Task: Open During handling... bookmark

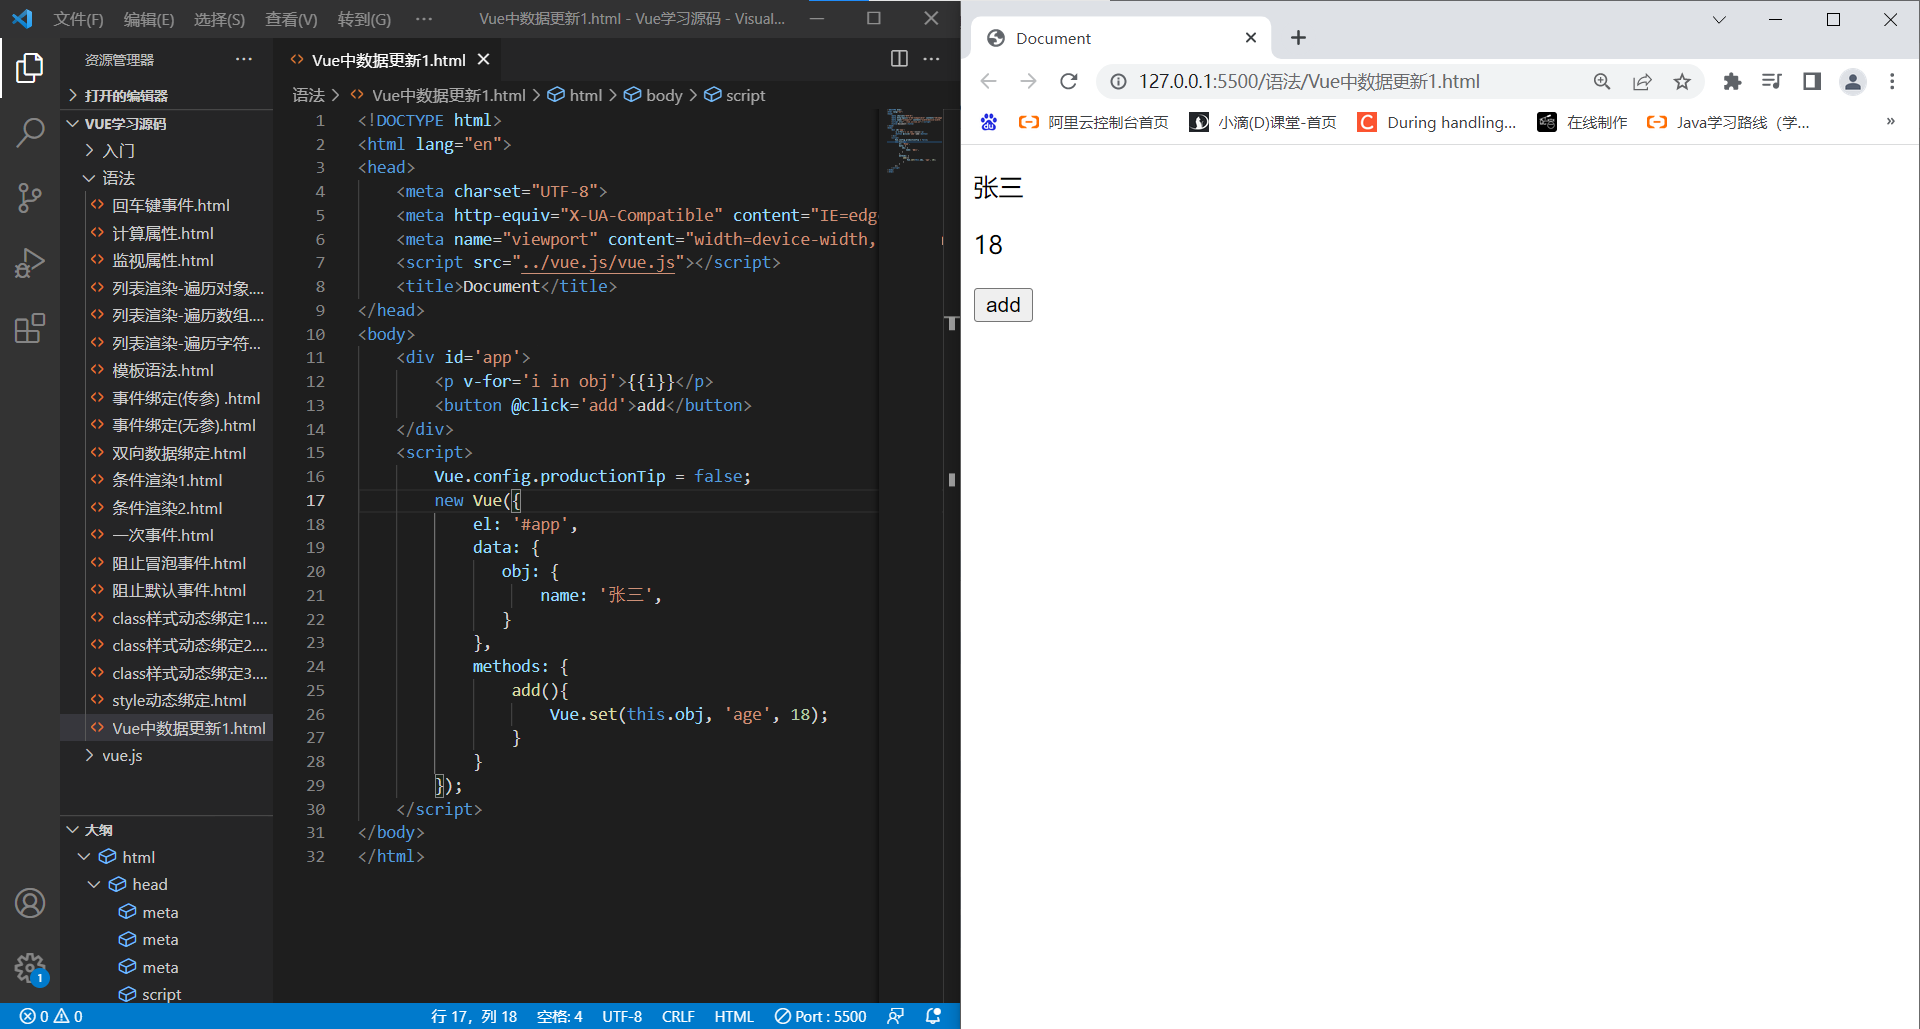Action: (1437, 122)
